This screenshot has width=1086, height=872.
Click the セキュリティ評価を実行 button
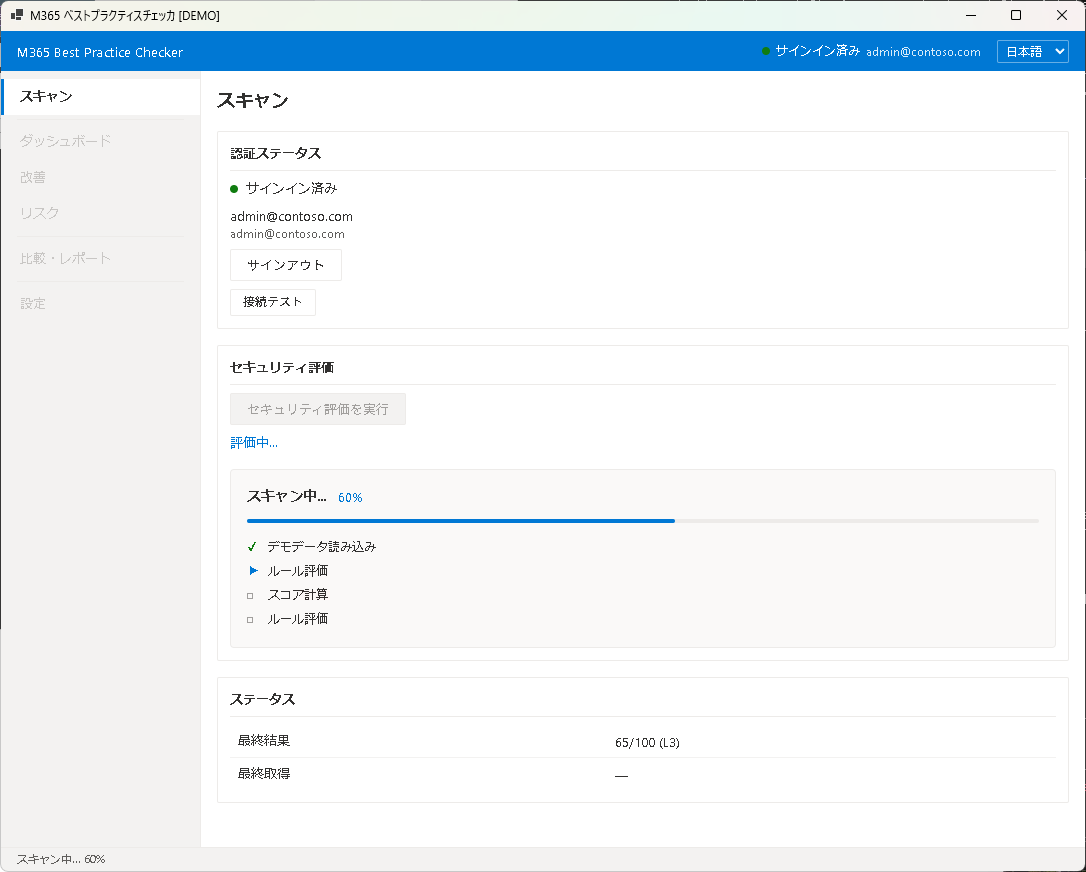pyautogui.click(x=318, y=409)
